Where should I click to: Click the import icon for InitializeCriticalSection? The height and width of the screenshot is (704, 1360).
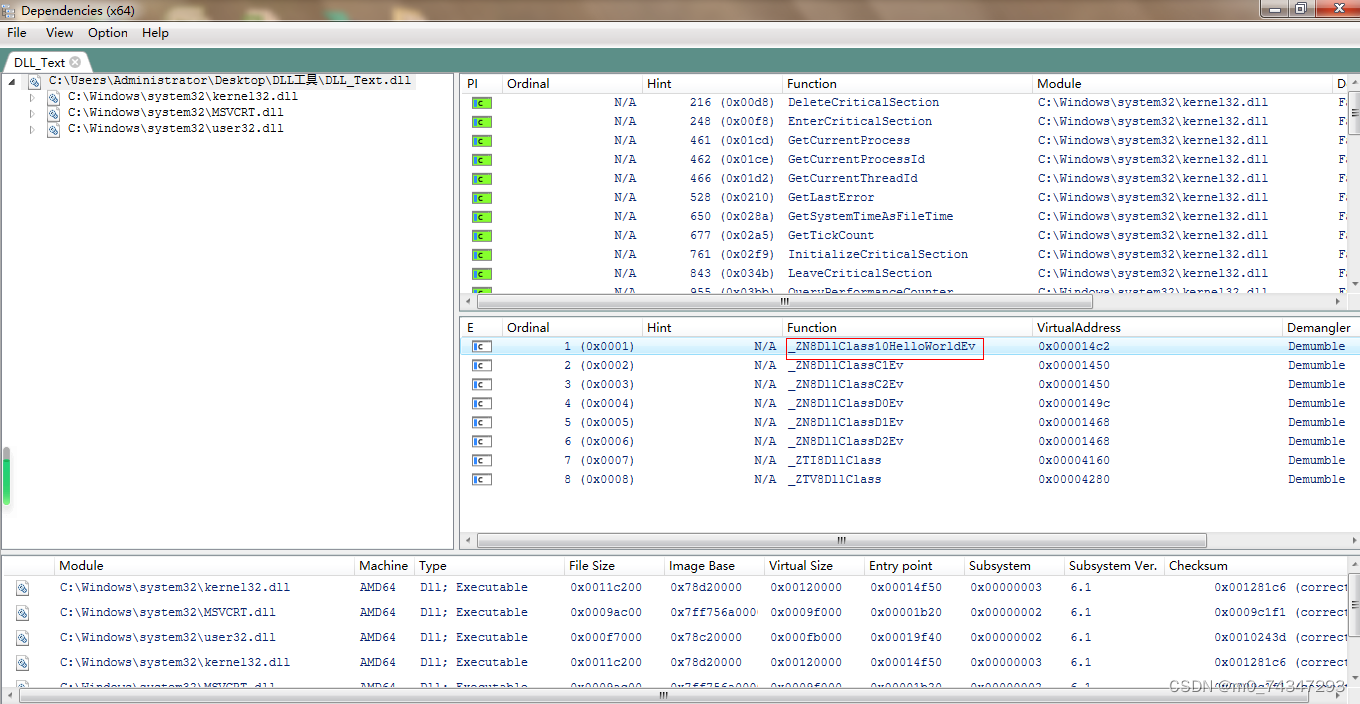click(x=482, y=255)
